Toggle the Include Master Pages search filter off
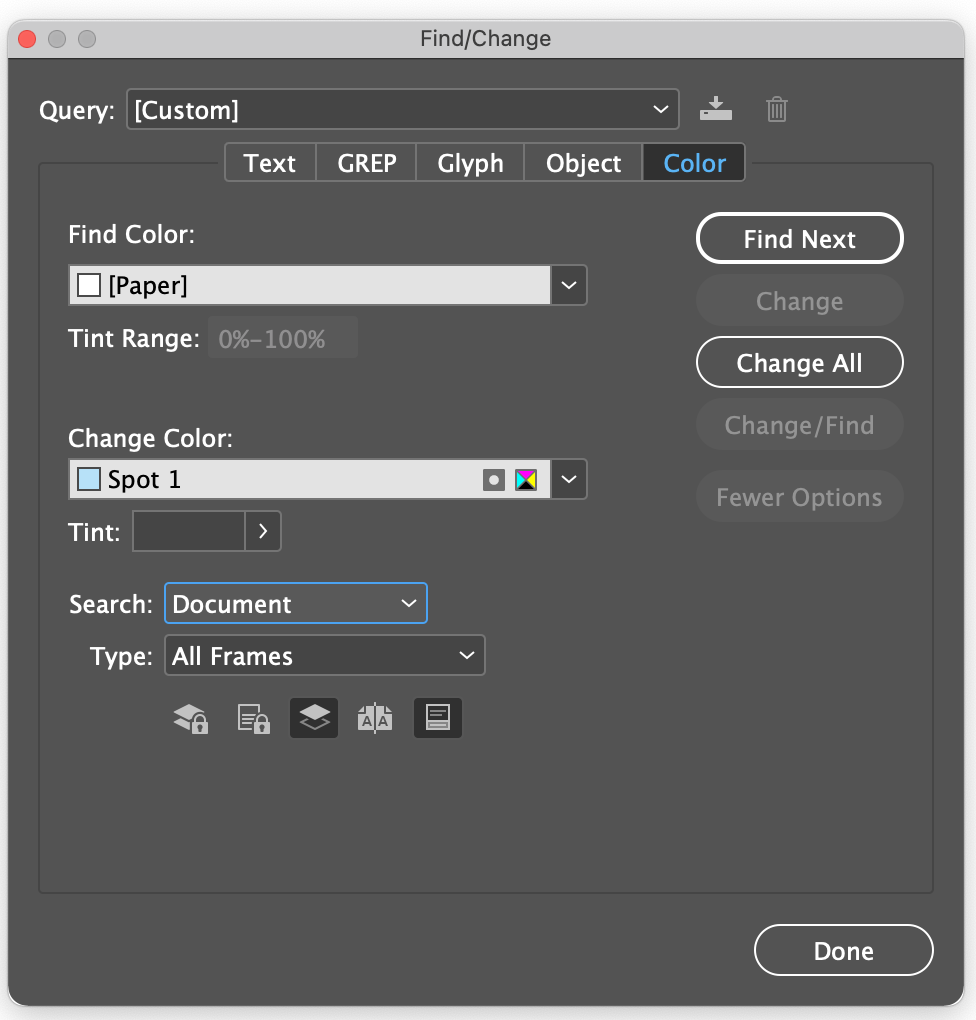Viewport: 976px width, 1020px height. 375,718
